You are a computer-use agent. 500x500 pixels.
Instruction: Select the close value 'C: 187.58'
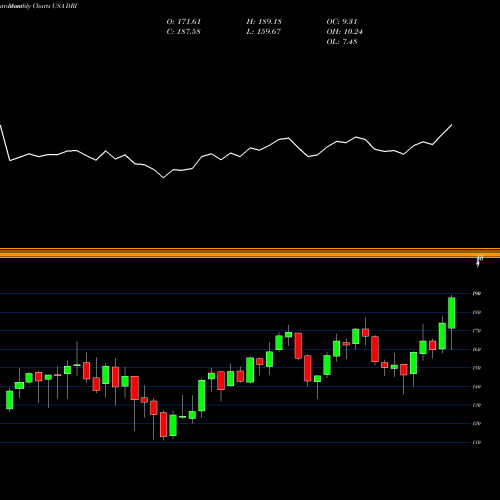point(184,32)
